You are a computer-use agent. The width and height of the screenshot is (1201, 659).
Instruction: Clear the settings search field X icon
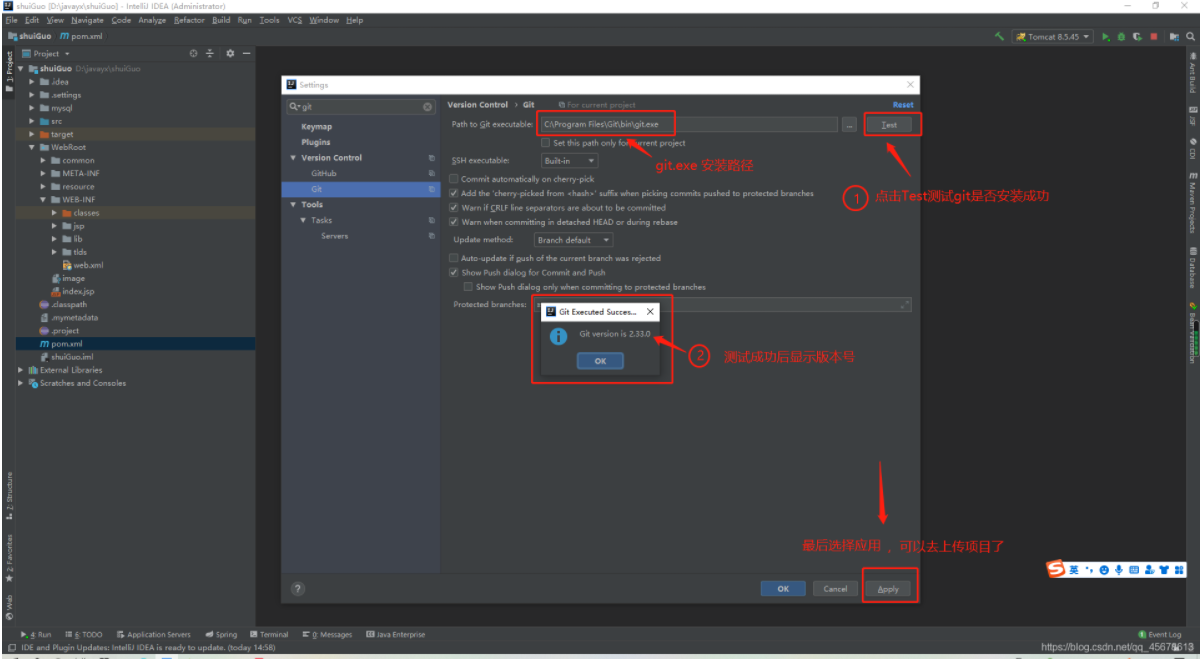click(x=428, y=106)
